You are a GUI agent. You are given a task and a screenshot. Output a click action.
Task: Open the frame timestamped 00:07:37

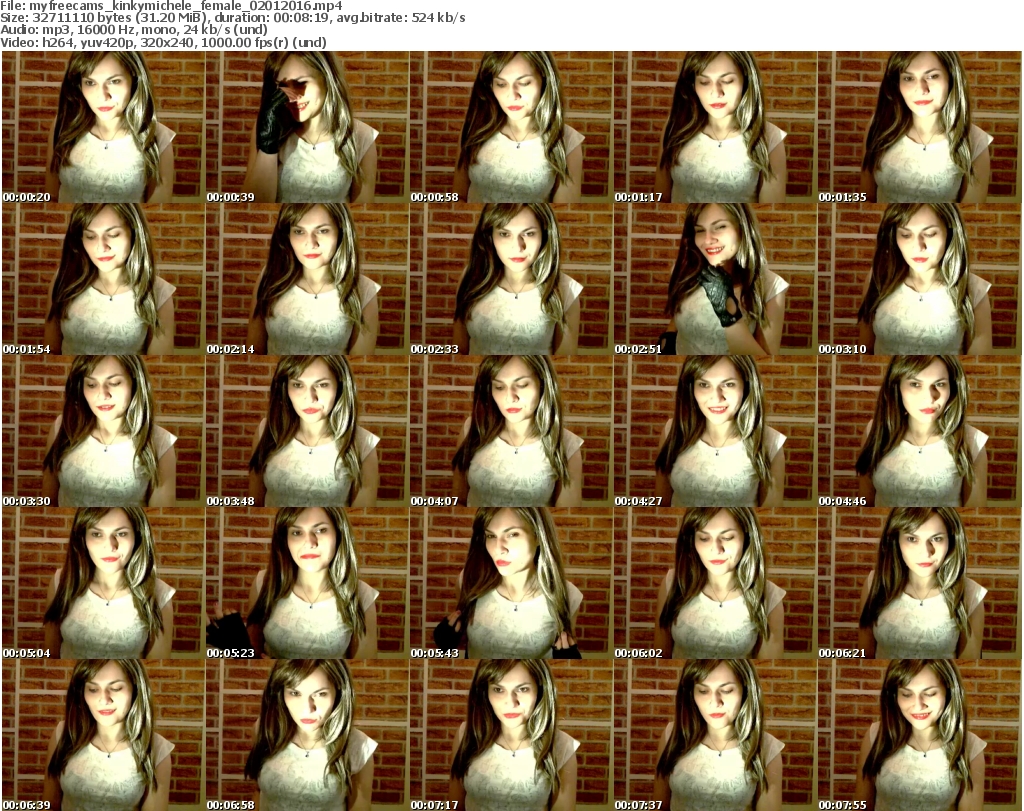coord(715,735)
